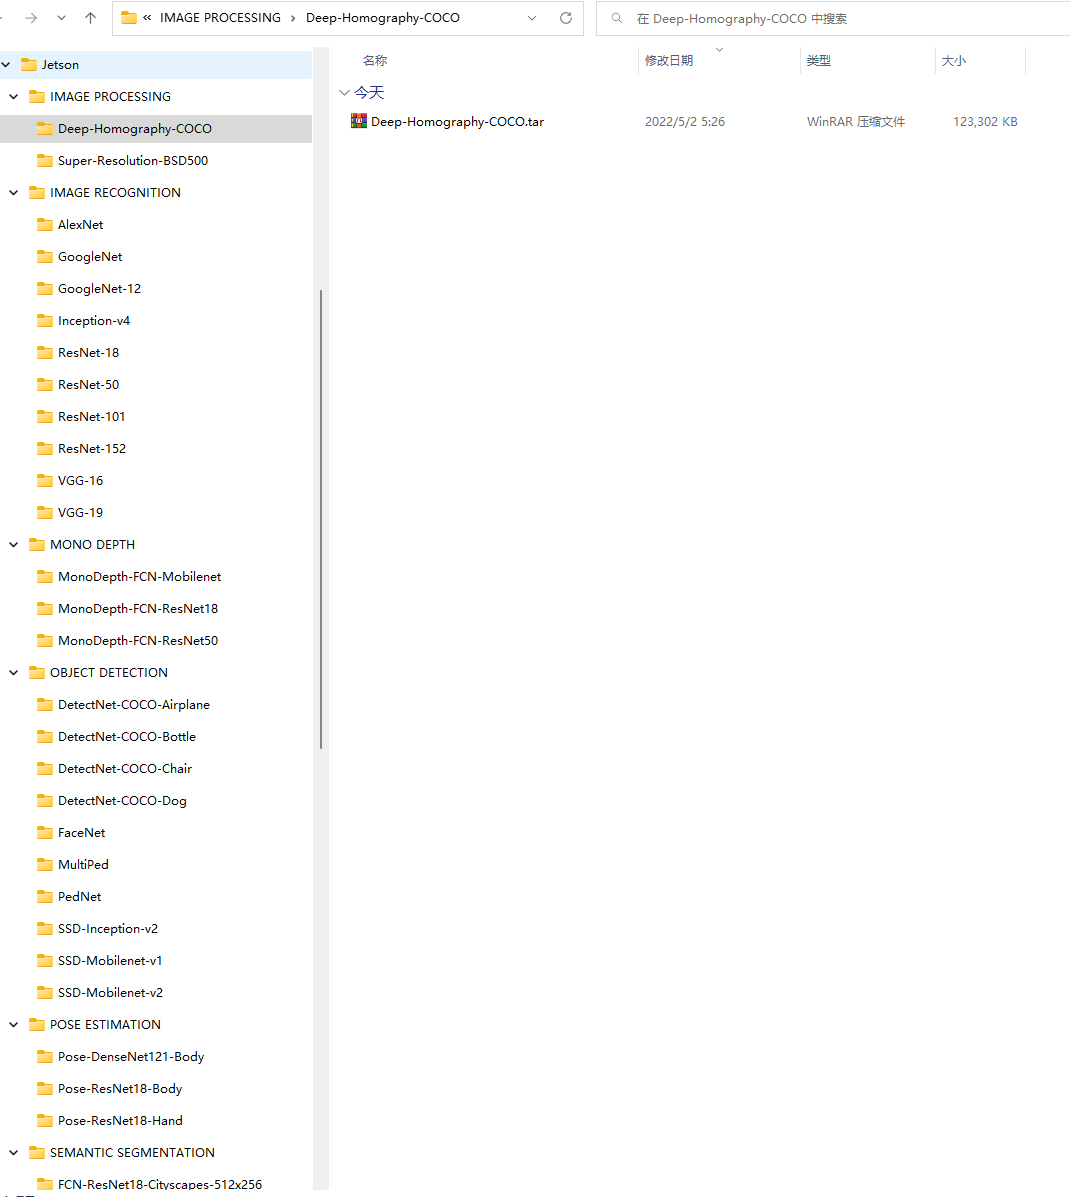Click Deep-Homography-COCO in the address path
Viewport: 1070px width, 1197px height.
pos(382,18)
